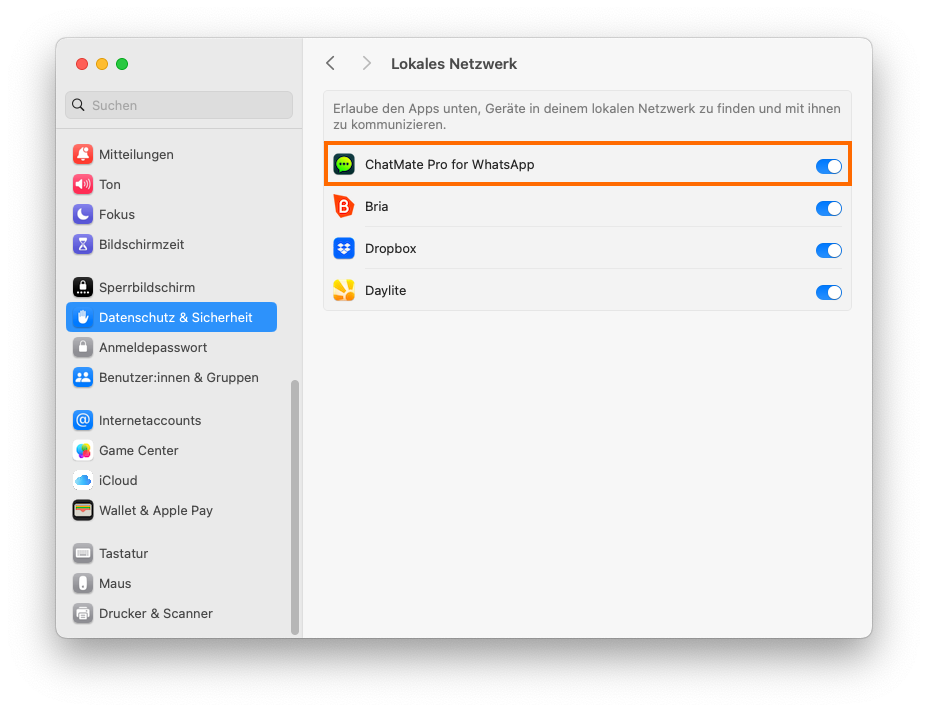Click the Sperrbildschirm lock icon
The height and width of the screenshot is (712, 928).
point(83,288)
